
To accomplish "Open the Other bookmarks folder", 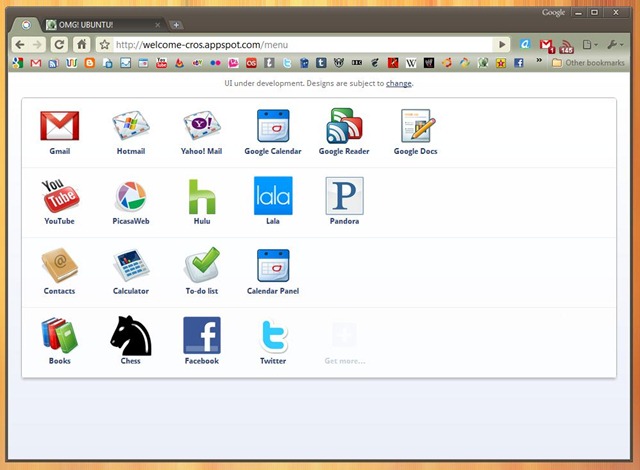I will [x=588, y=63].
